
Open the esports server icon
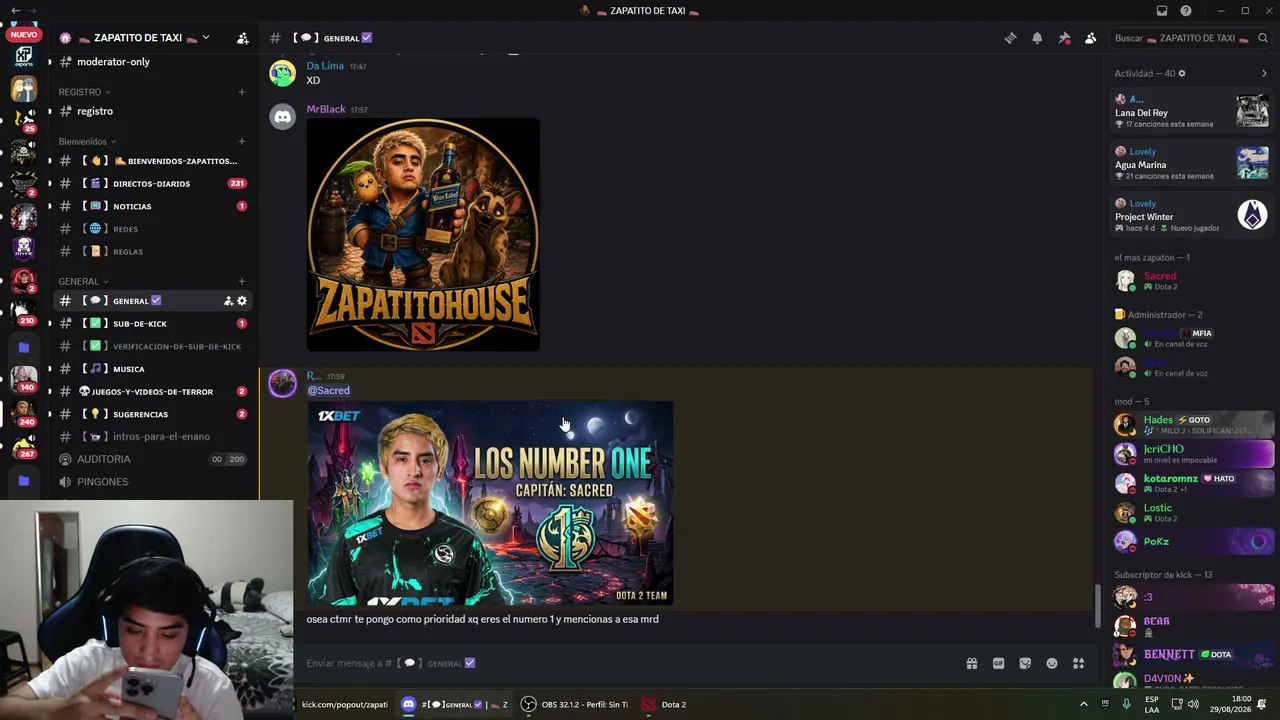23,57
